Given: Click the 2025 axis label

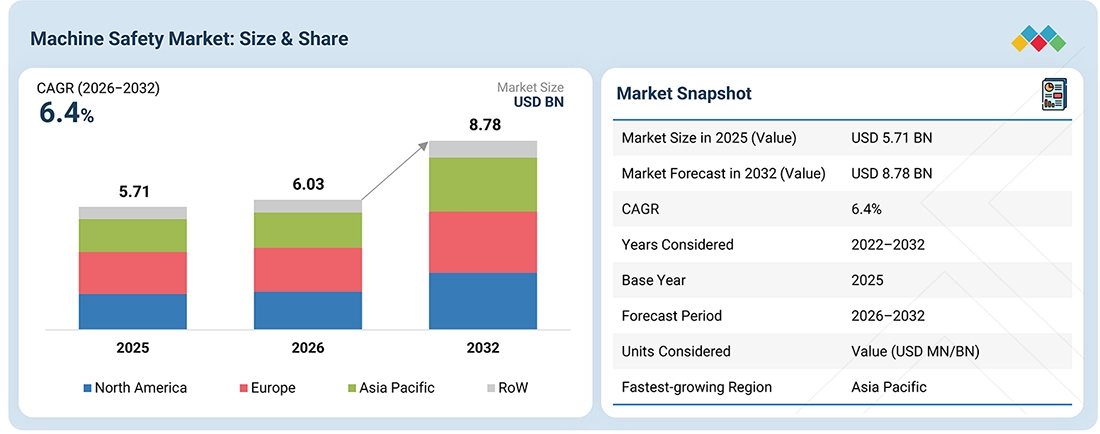Looking at the screenshot, I should tap(133, 348).
